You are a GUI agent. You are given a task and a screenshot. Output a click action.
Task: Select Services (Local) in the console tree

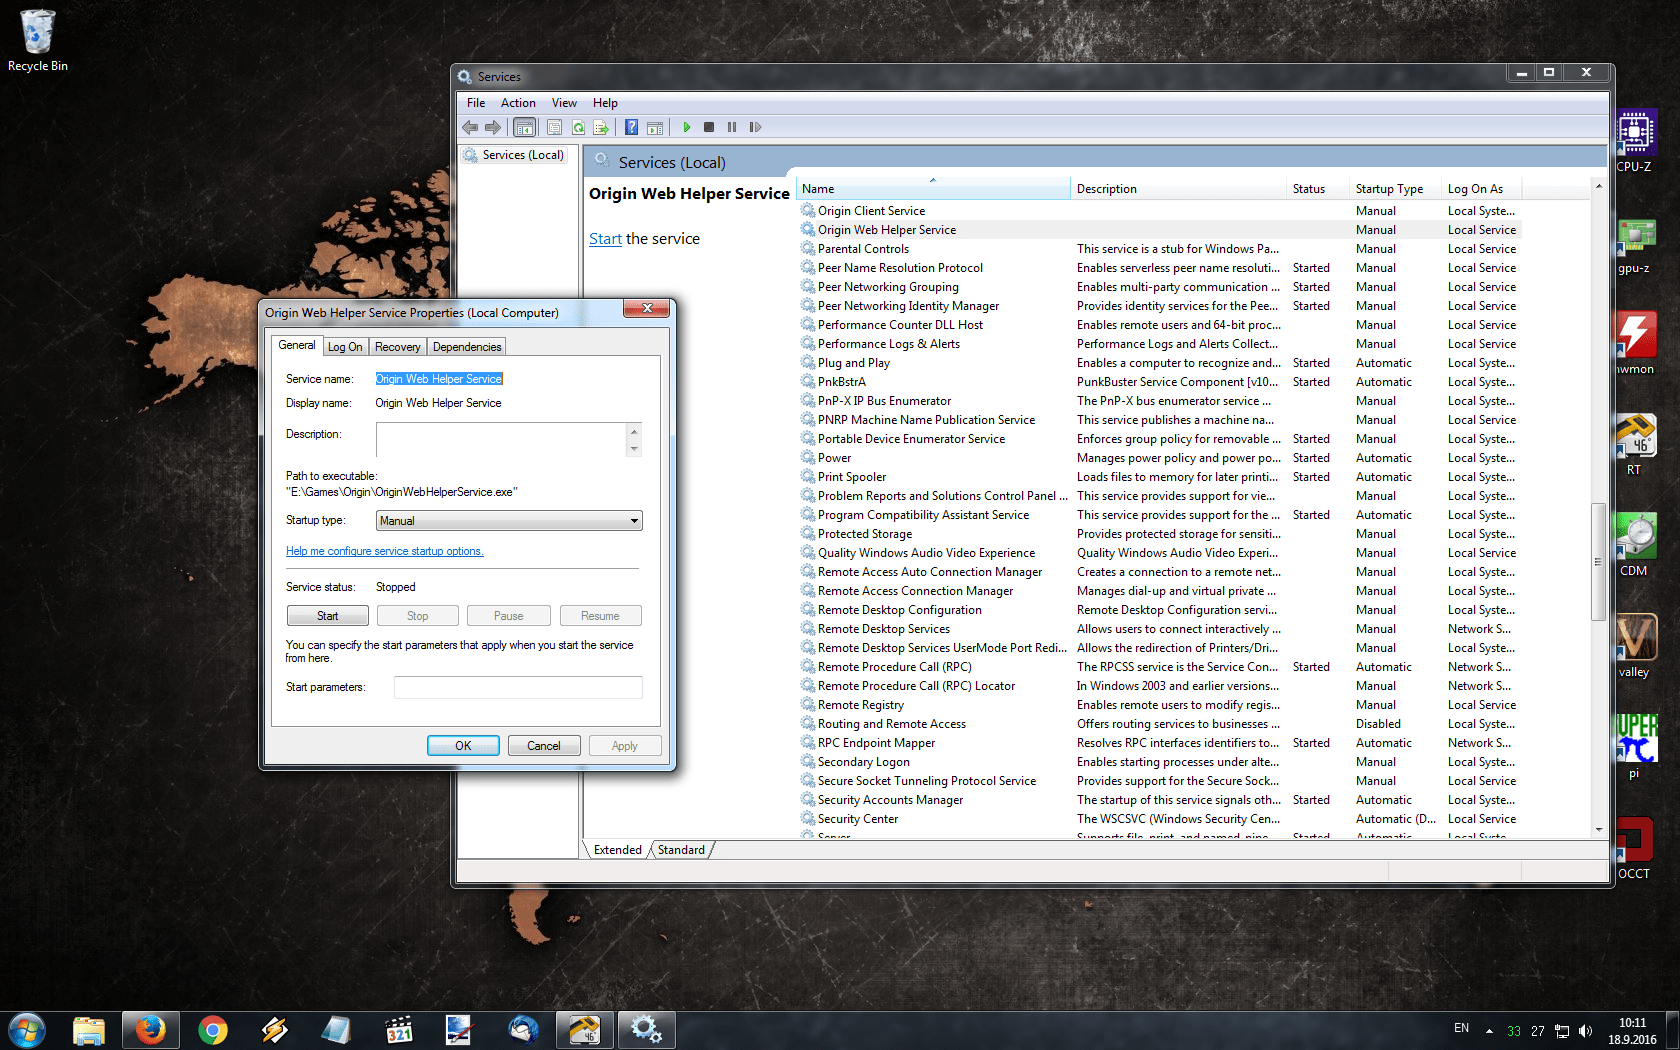(514, 155)
